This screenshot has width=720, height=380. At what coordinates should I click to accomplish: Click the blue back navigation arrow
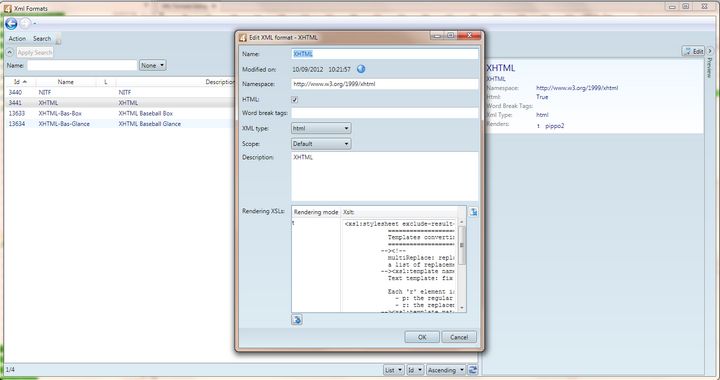pos(11,23)
